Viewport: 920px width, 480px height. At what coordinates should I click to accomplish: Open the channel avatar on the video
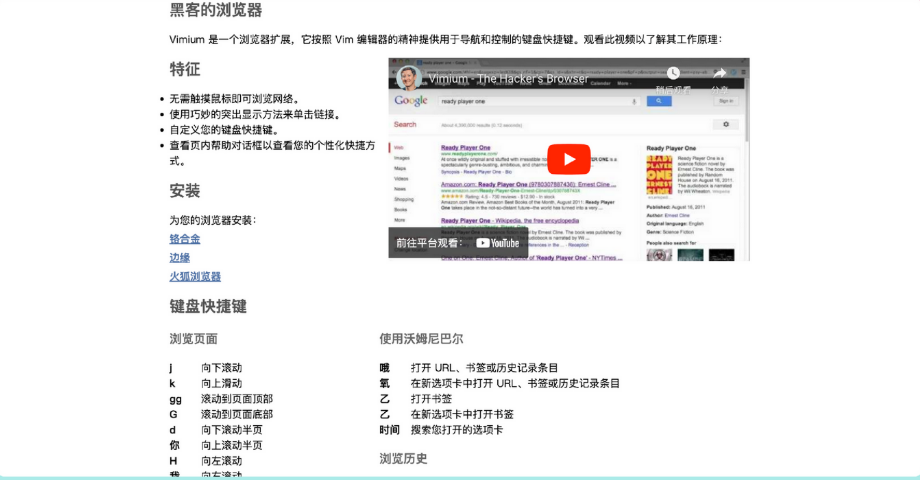point(409,78)
